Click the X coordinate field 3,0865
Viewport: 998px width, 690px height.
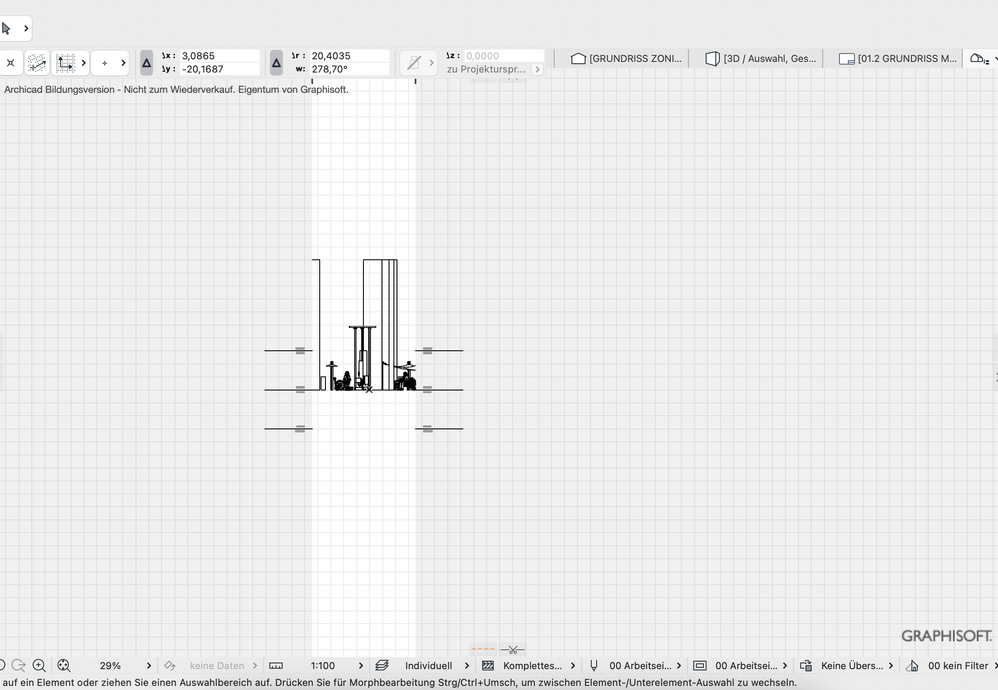[x=220, y=56]
